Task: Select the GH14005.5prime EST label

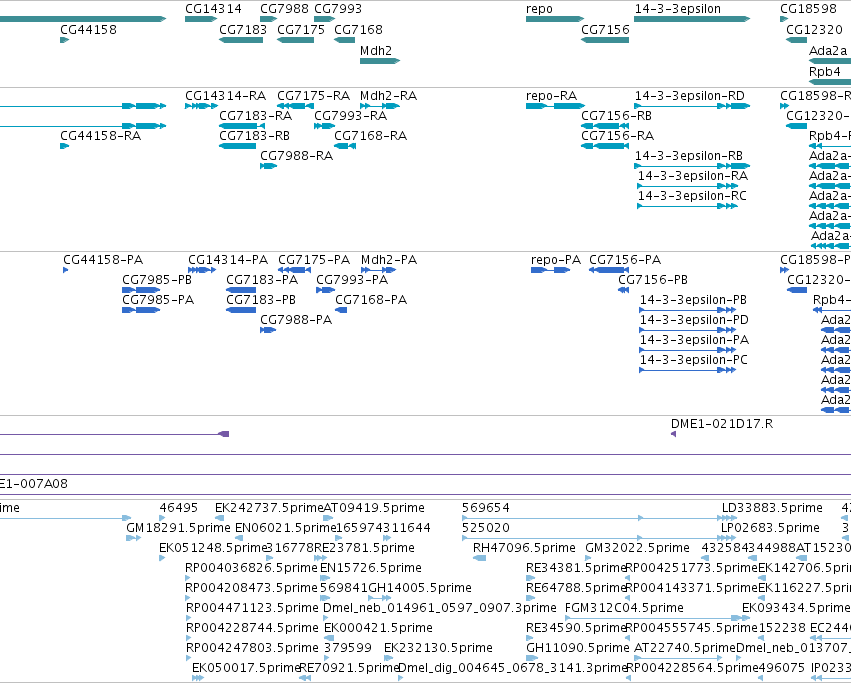Action: (420, 588)
